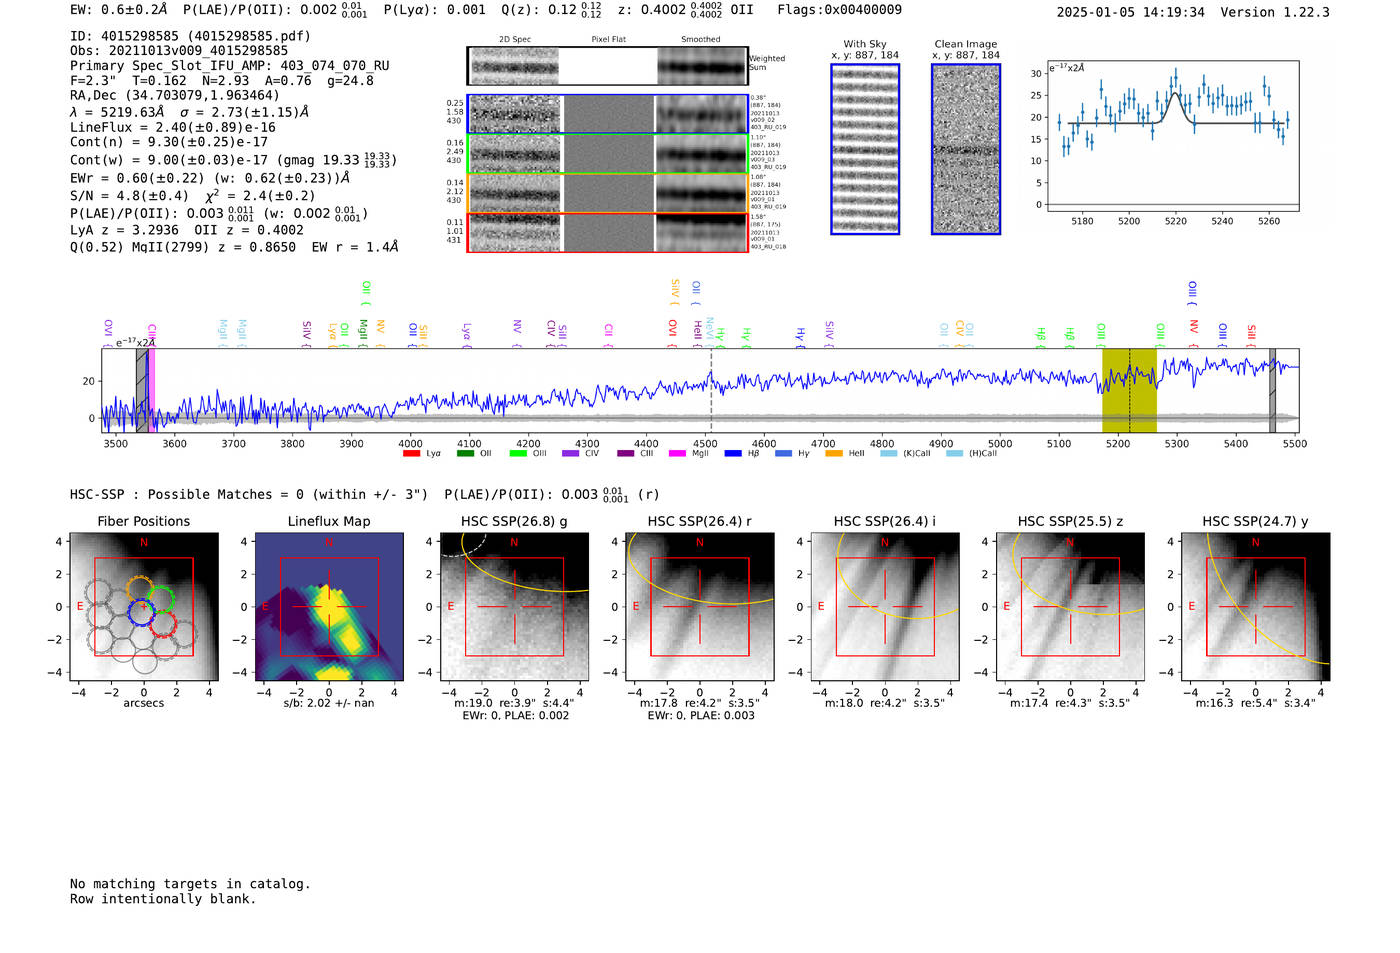The image size is (1400, 953).
Task: Click the Weighted Sum 2D spectrum strip
Action: coord(608,66)
